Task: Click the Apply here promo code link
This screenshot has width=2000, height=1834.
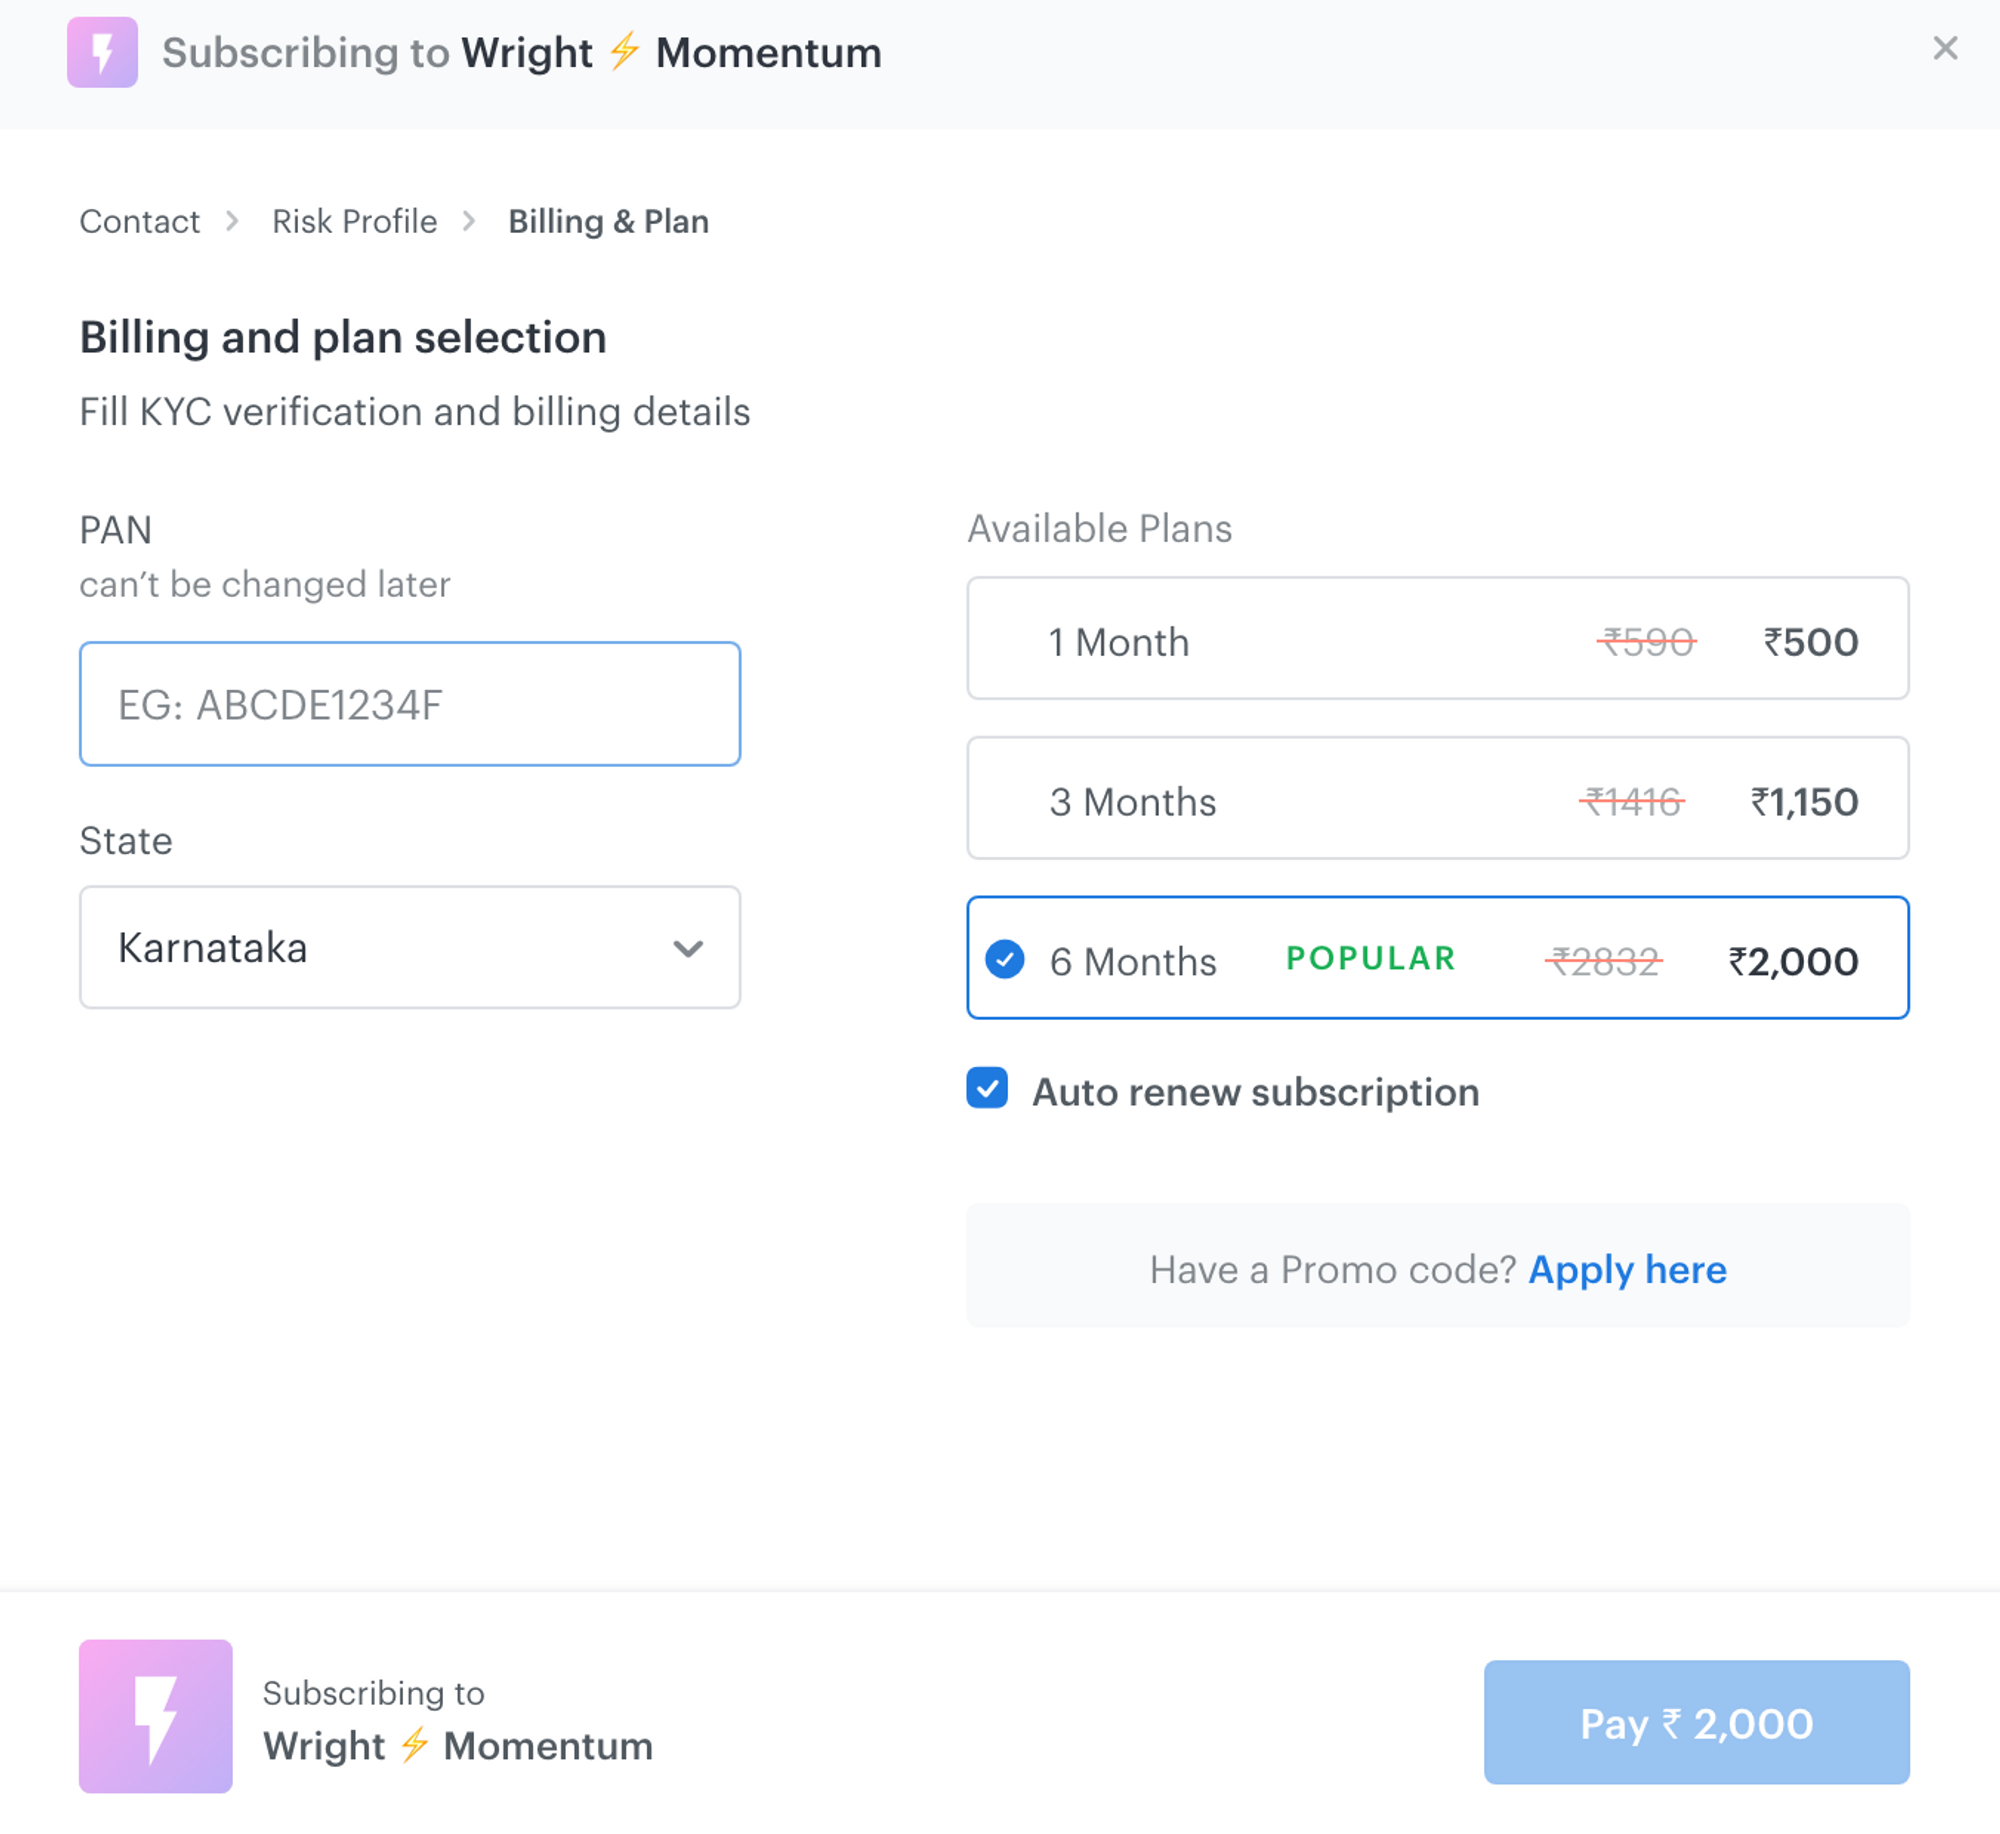Action: (x=1627, y=1269)
